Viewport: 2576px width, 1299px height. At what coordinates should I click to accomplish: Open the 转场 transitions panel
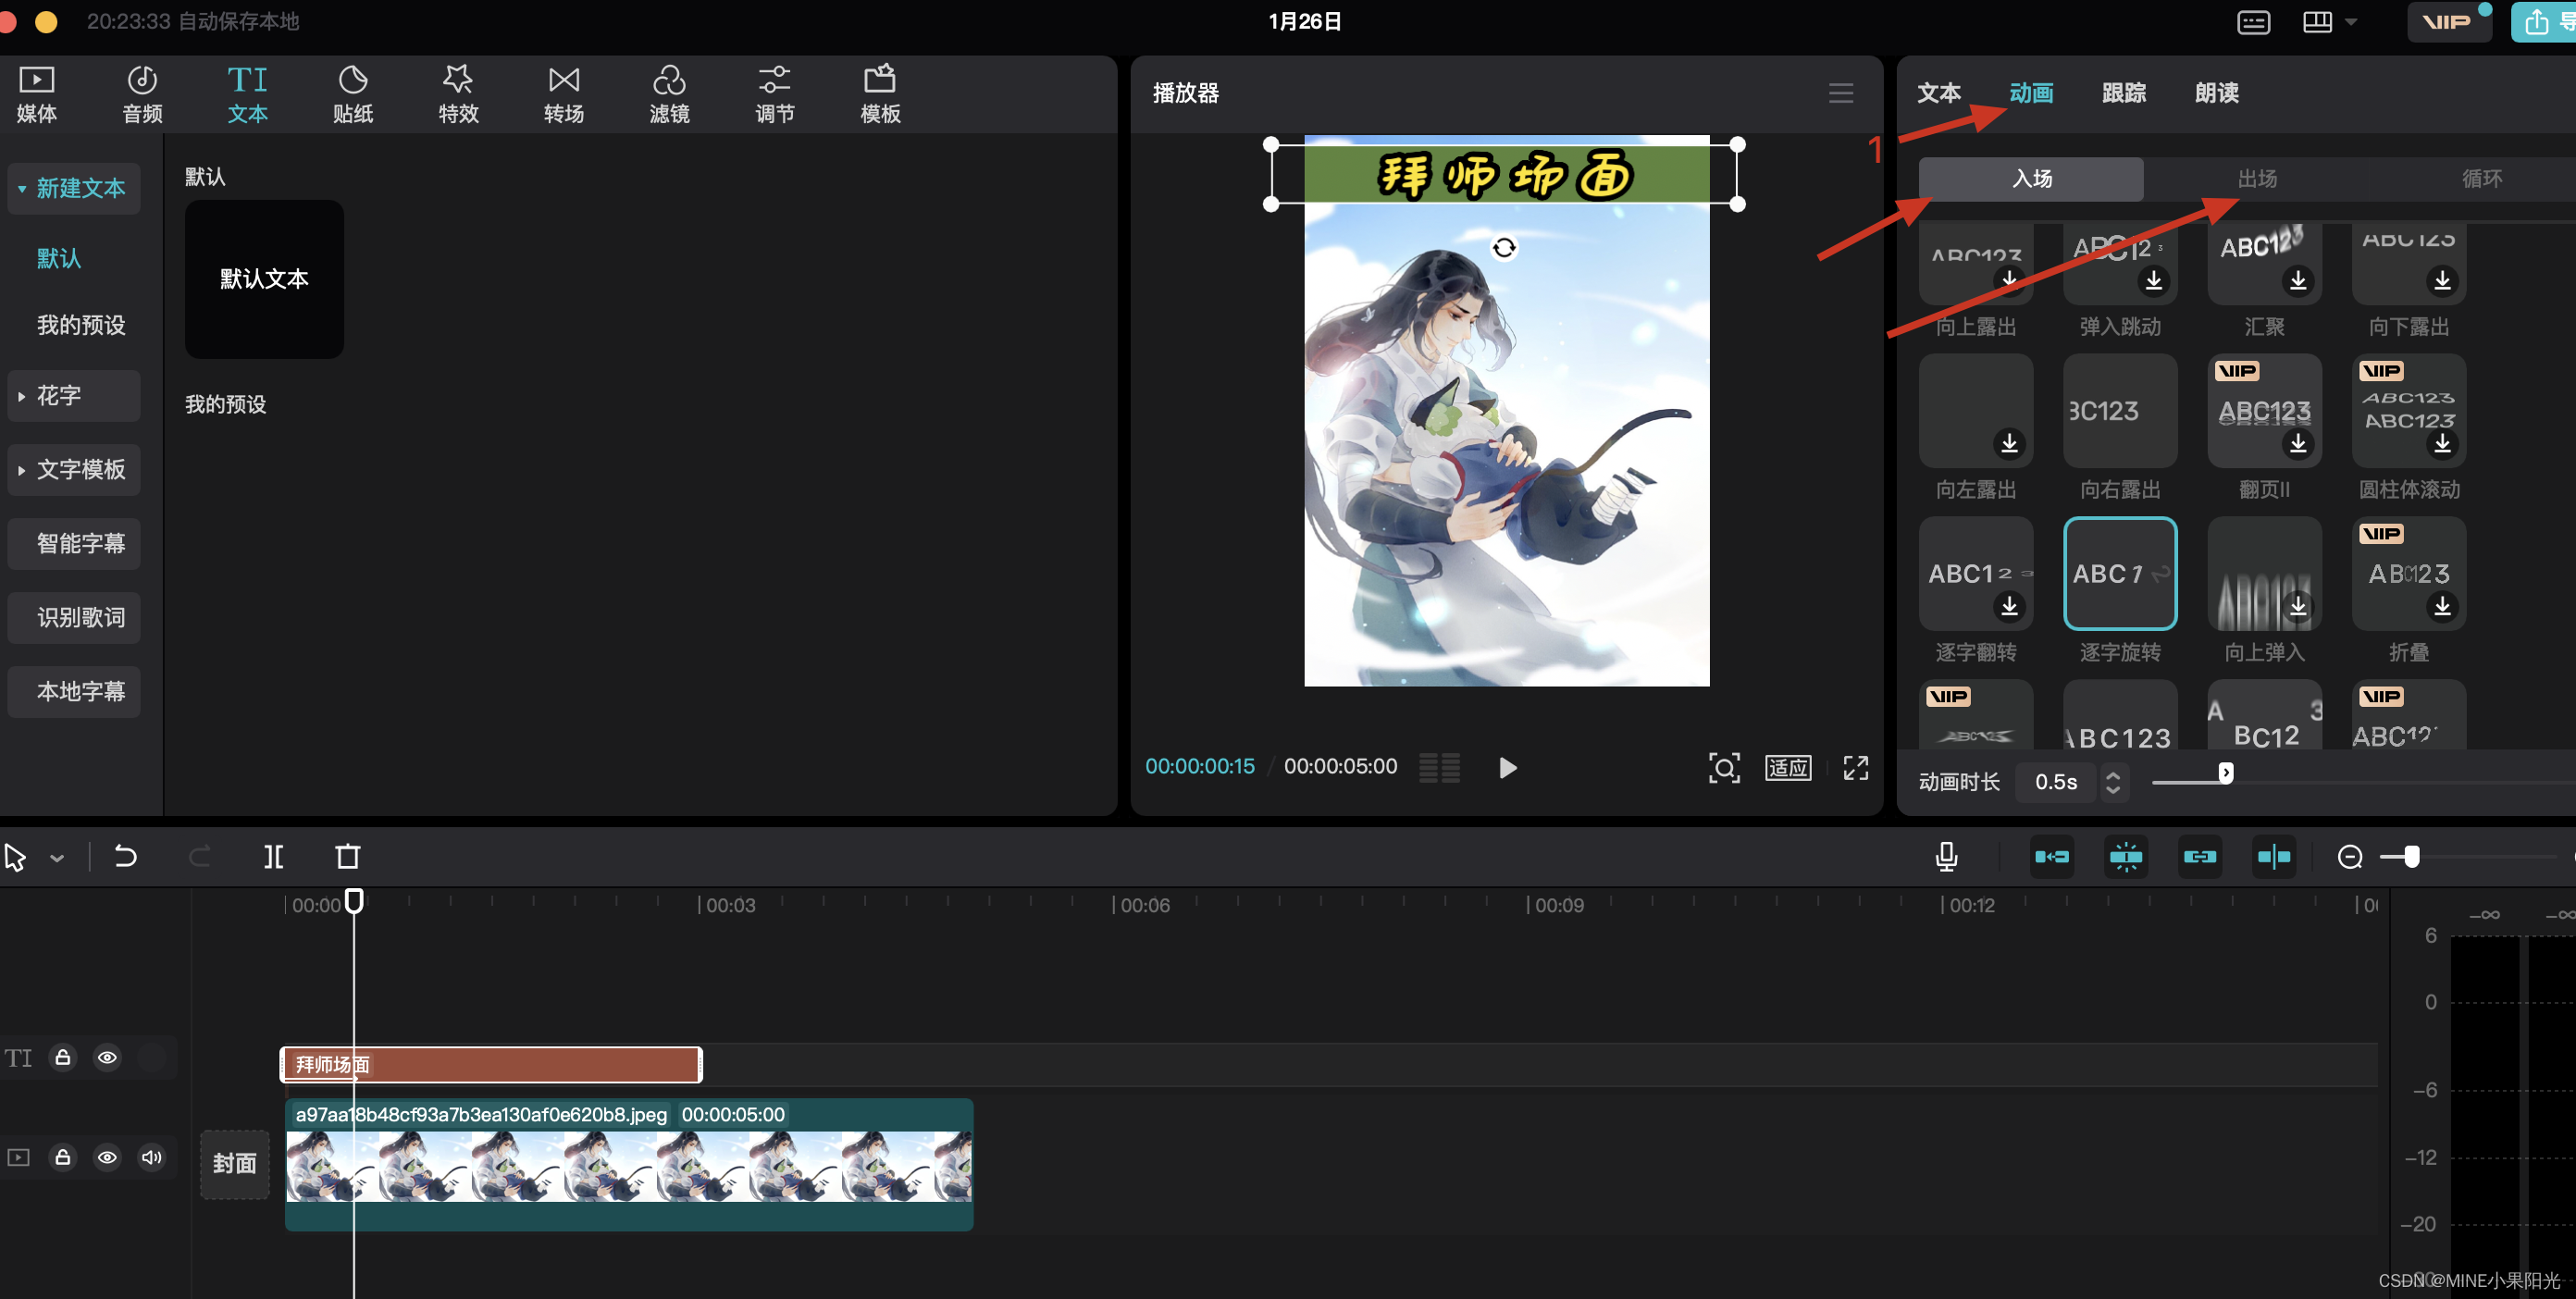563,94
